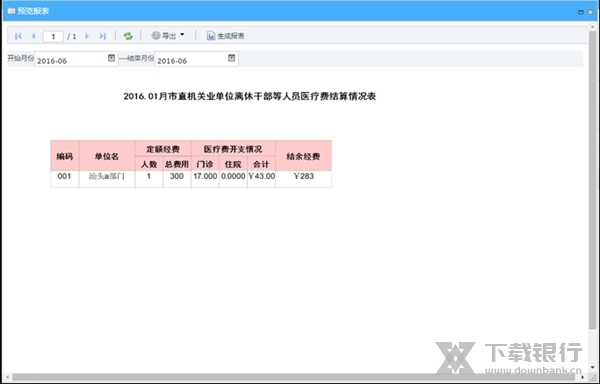
Task: Go to next page arrow
Action: point(86,36)
